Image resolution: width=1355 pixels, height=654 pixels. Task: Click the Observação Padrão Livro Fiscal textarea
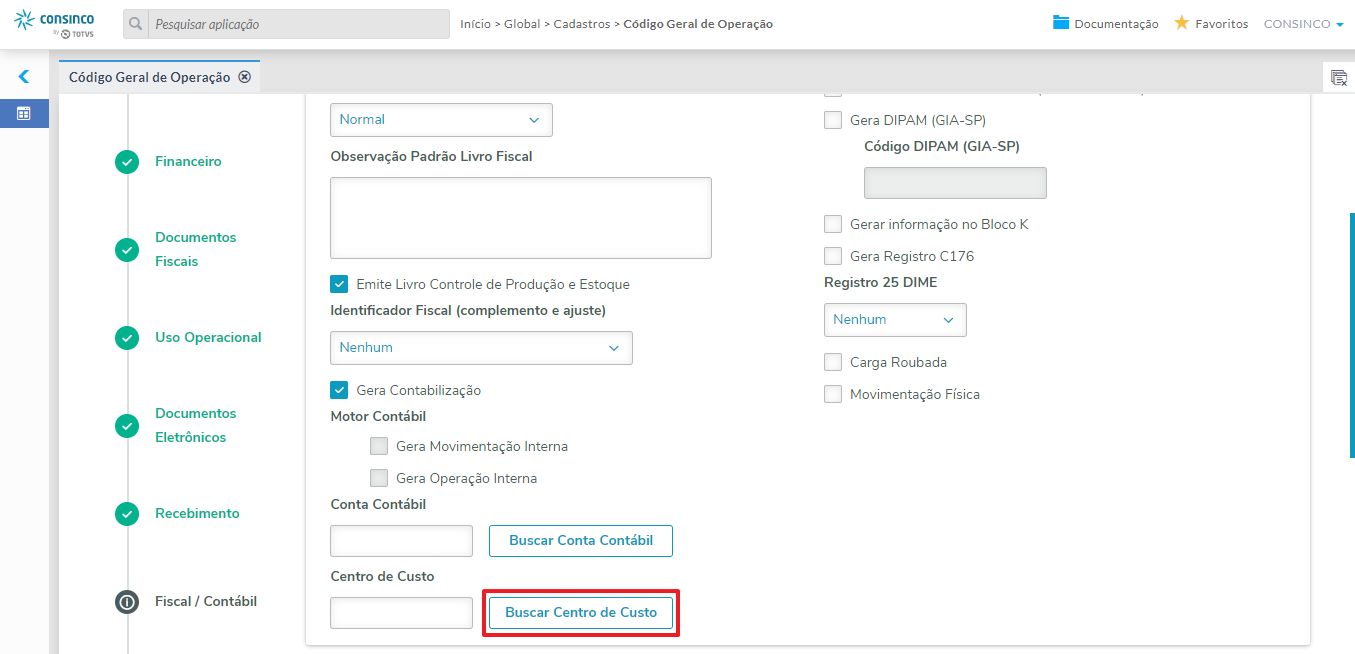[x=520, y=218]
